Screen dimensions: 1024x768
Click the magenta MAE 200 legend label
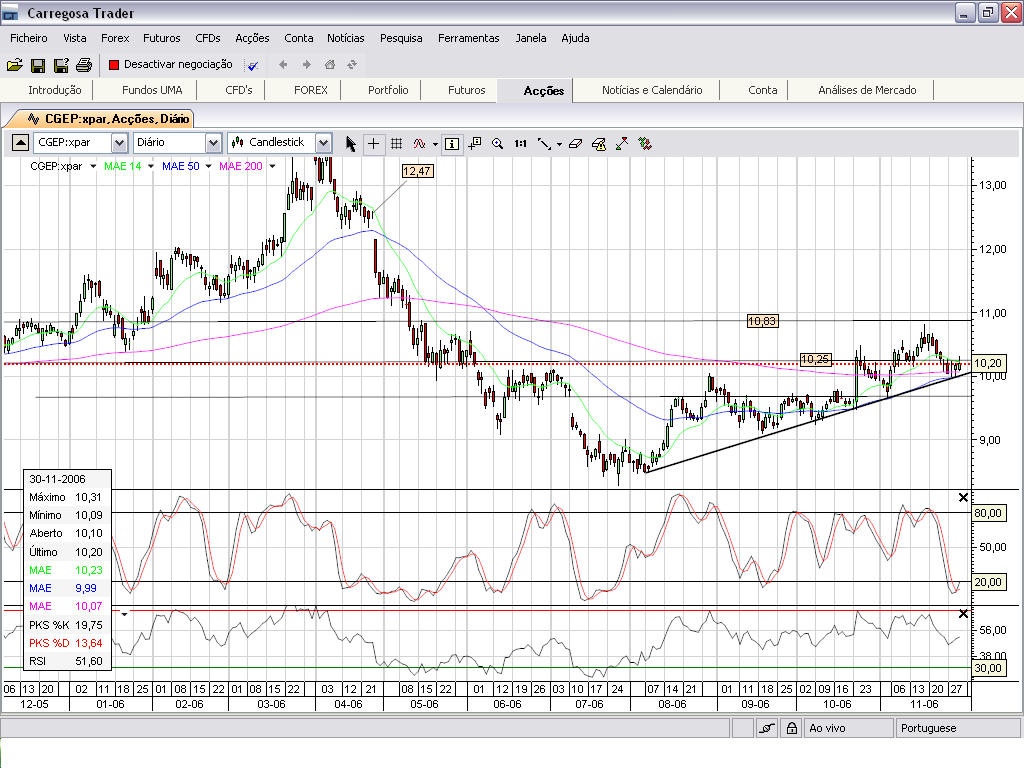click(x=240, y=166)
